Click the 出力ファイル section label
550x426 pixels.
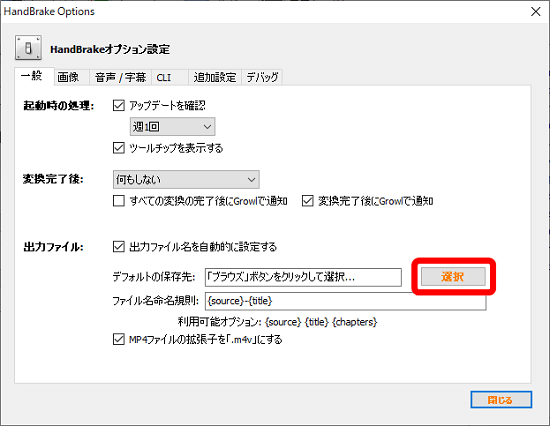pos(53,247)
